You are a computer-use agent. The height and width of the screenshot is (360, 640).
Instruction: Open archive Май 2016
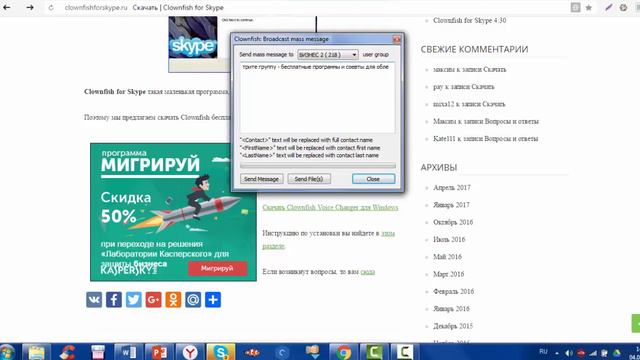tap(447, 257)
